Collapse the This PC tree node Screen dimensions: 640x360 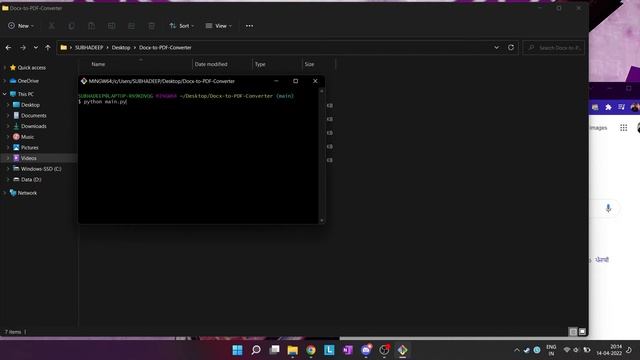click(4, 94)
